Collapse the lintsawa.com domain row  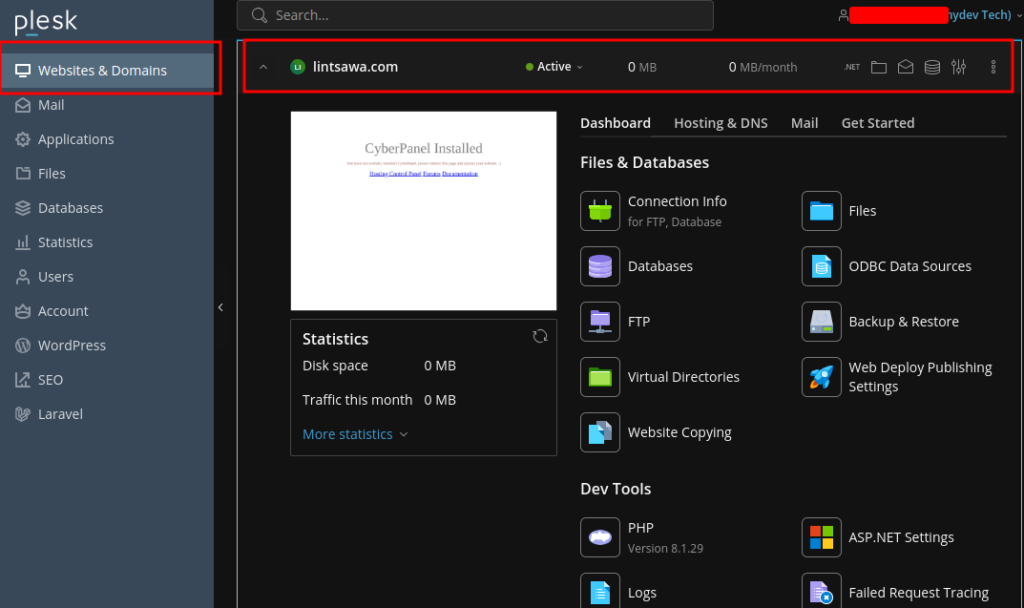(263, 67)
